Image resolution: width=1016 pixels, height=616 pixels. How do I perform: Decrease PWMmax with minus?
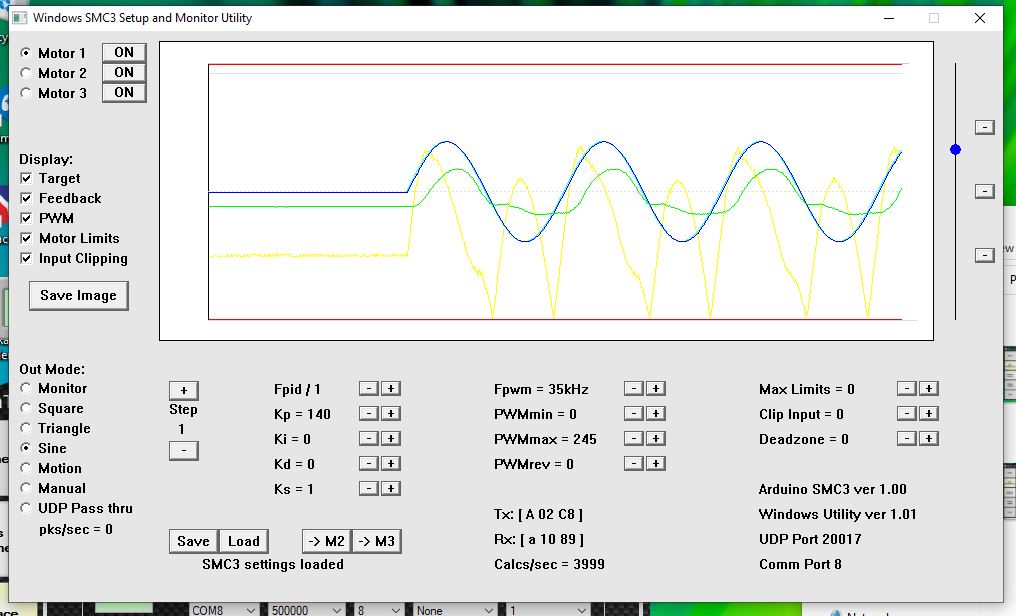click(634, 439)
